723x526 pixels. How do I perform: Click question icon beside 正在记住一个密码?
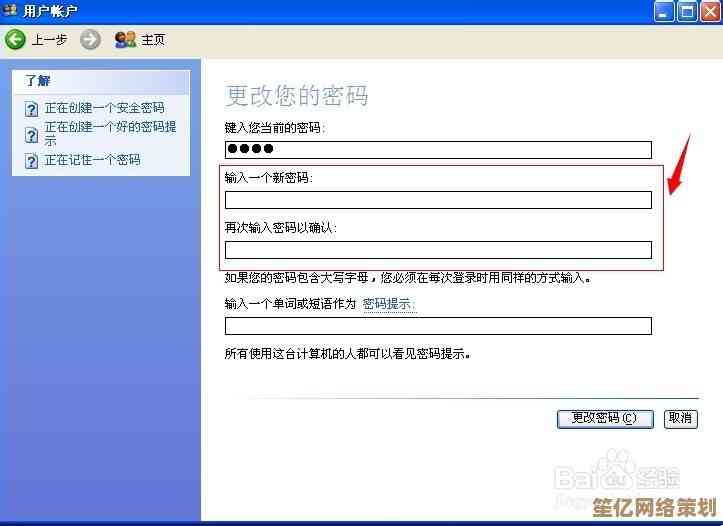[x=32, y=160]
